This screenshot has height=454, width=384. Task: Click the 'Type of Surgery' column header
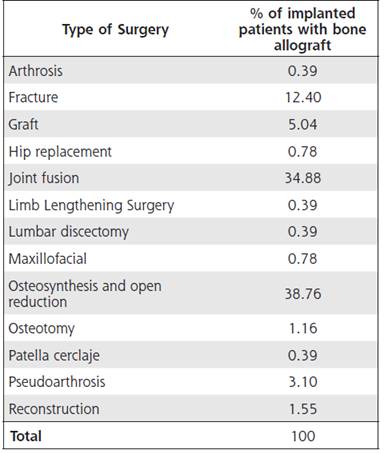click(115, 30)
